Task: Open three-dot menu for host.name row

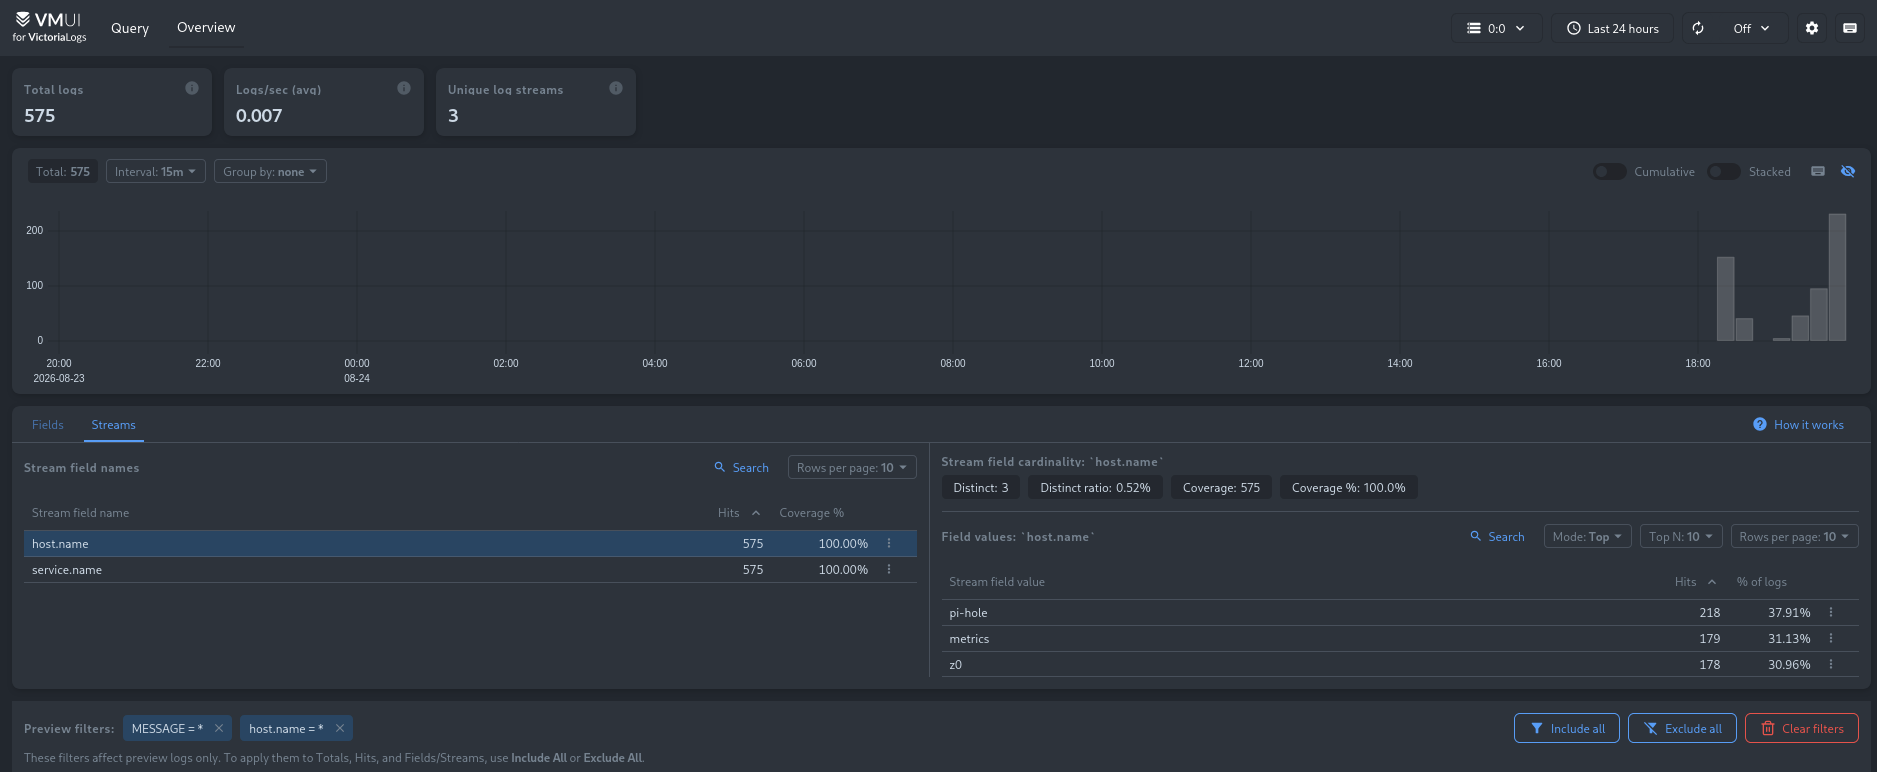Action: point(889,543)
